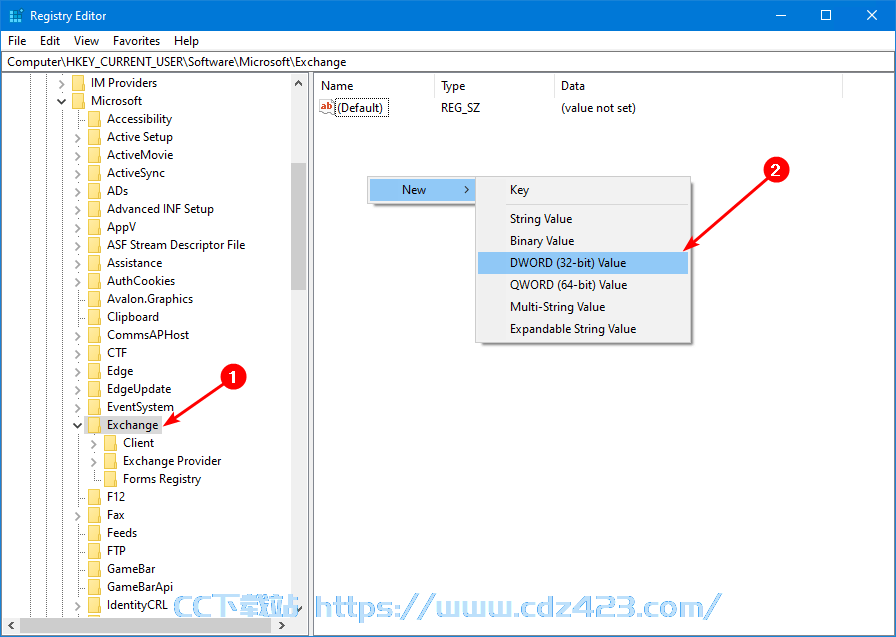The height and width of the screenshot is (637, 896).
Task: Click the IM Providers folder icon
Action: 79,83
